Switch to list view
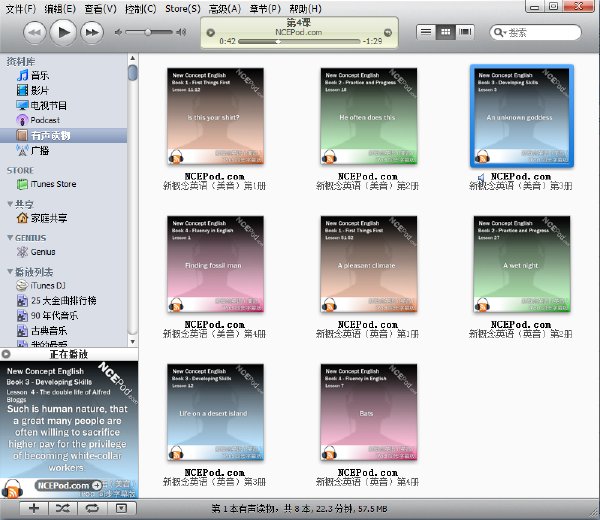Viewport: 600px width, 520px height. [x=426, y=32]
